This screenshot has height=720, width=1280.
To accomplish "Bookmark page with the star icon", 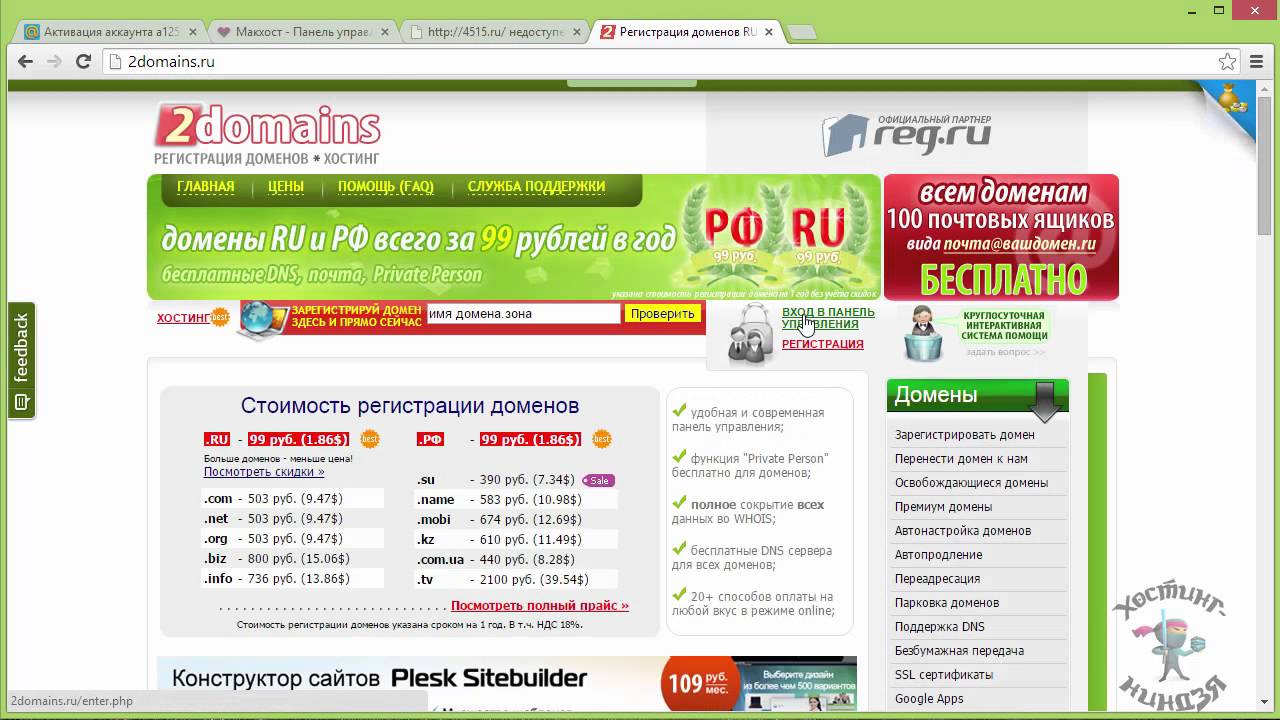I will pyautogui.click(x=1227, y=62).
